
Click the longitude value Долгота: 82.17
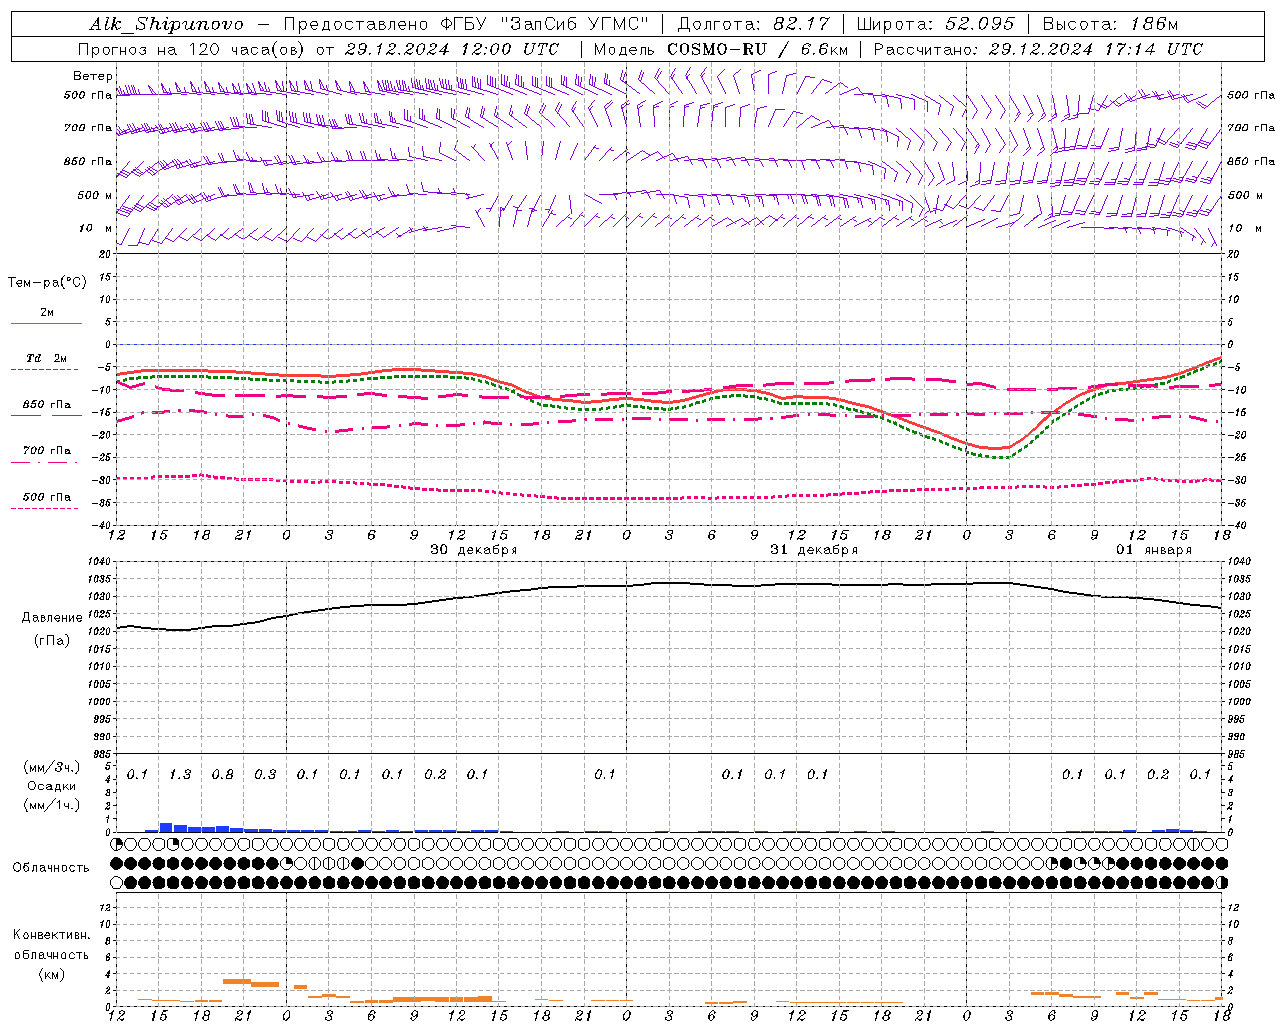click(x=754, y=24)
